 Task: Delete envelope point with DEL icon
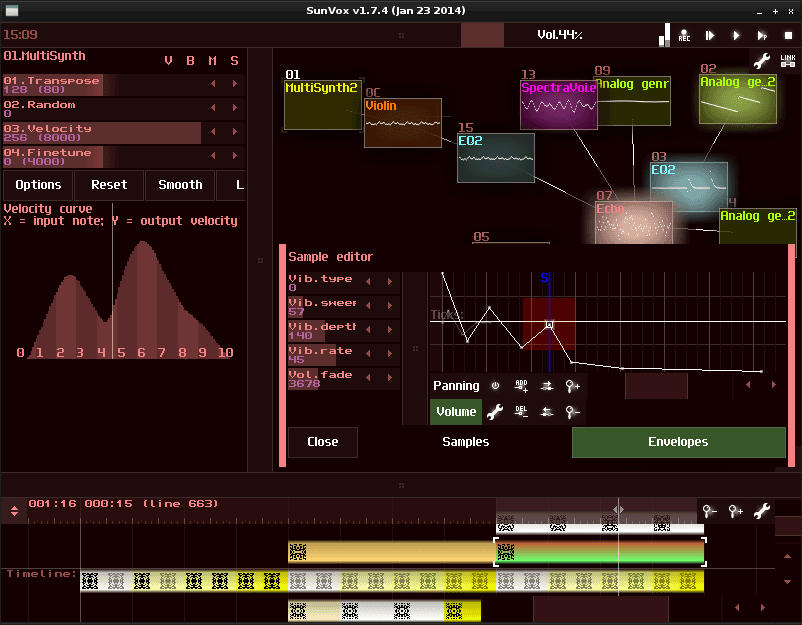[x=521, y=412]
